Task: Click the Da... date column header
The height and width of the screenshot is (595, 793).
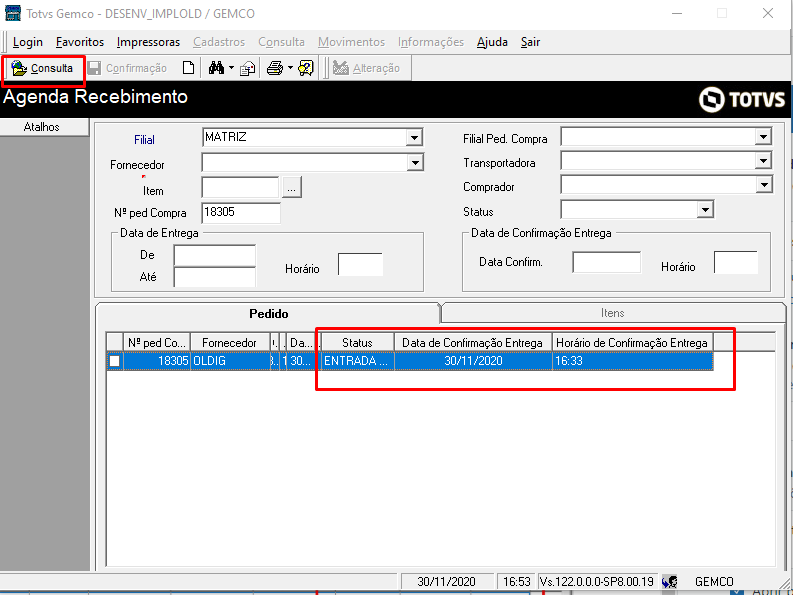Action: click(x=301, y=343)
